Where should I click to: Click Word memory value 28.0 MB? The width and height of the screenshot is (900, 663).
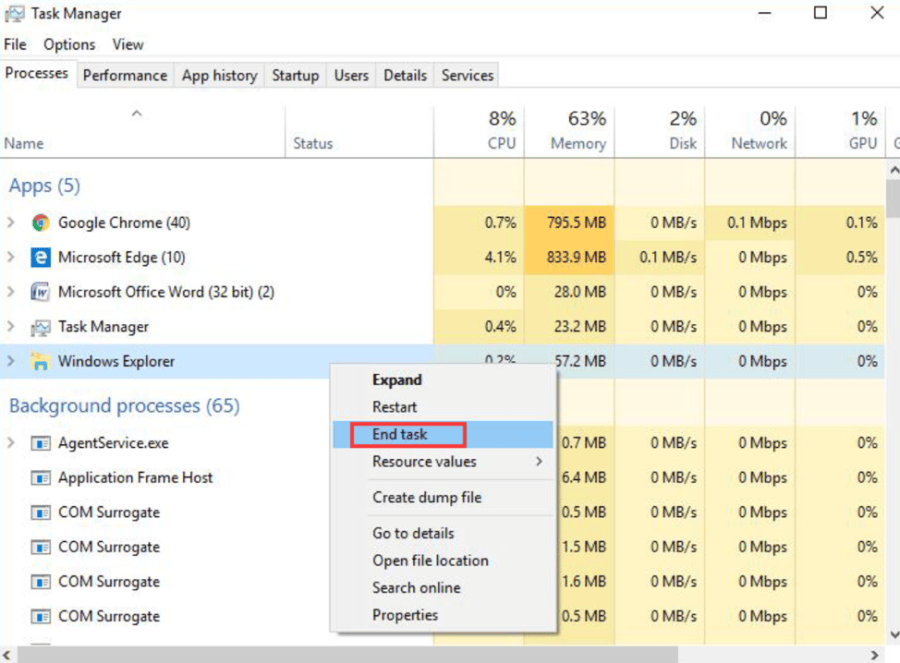click(580, 292)
